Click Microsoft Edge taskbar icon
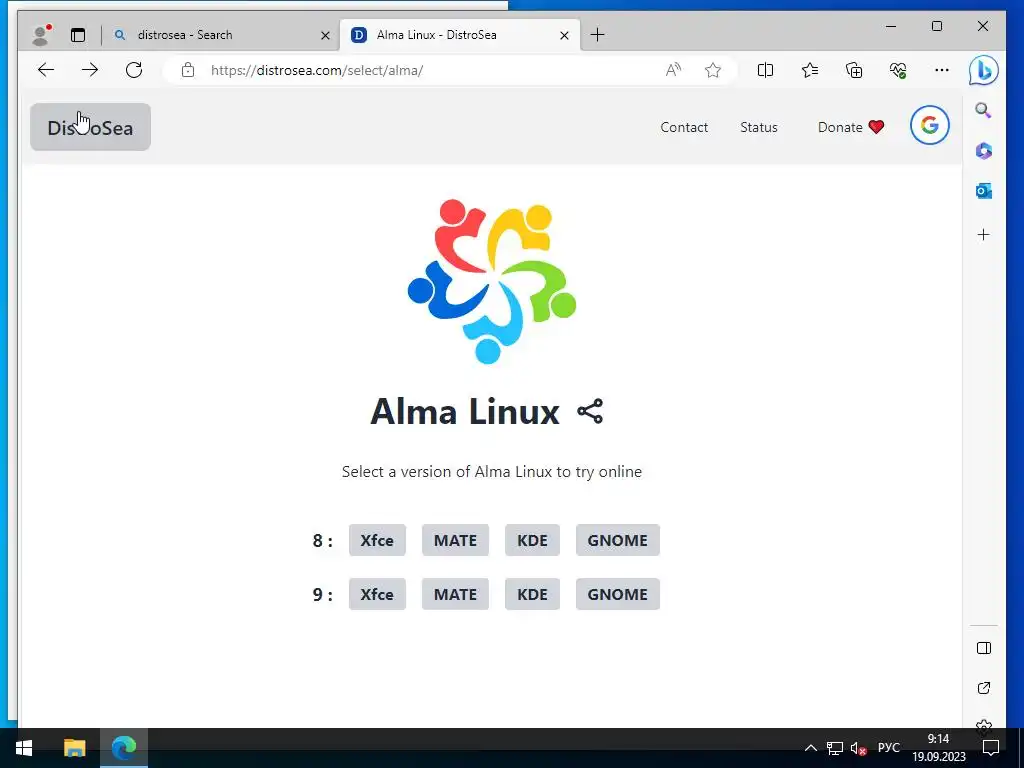1024x768 pixels. point(124,748)
